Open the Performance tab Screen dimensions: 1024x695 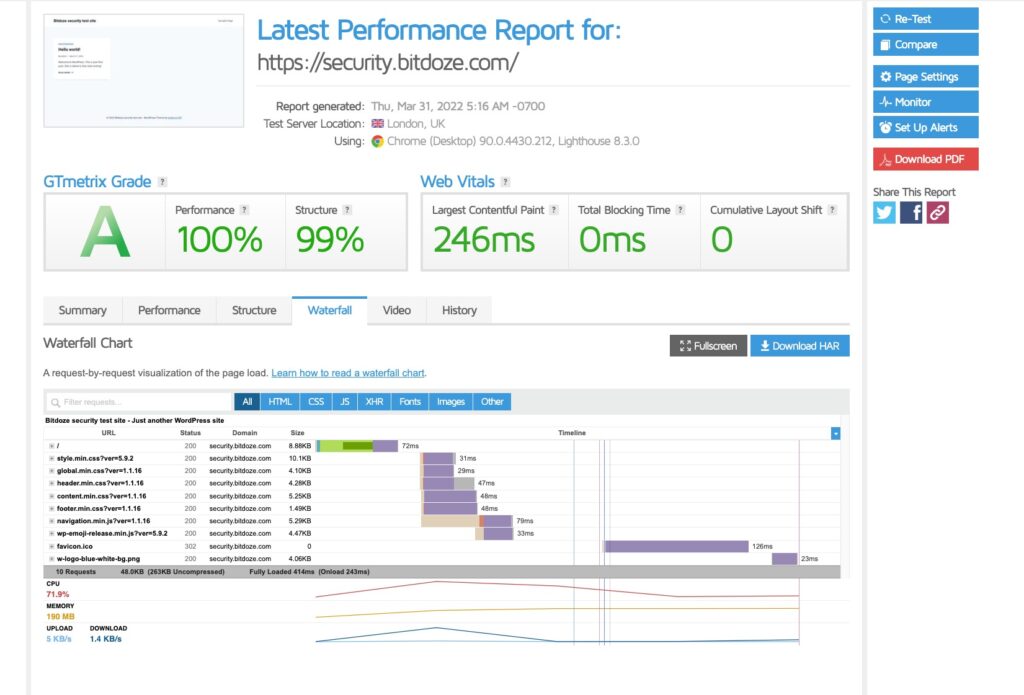click(x=169, y=310)
